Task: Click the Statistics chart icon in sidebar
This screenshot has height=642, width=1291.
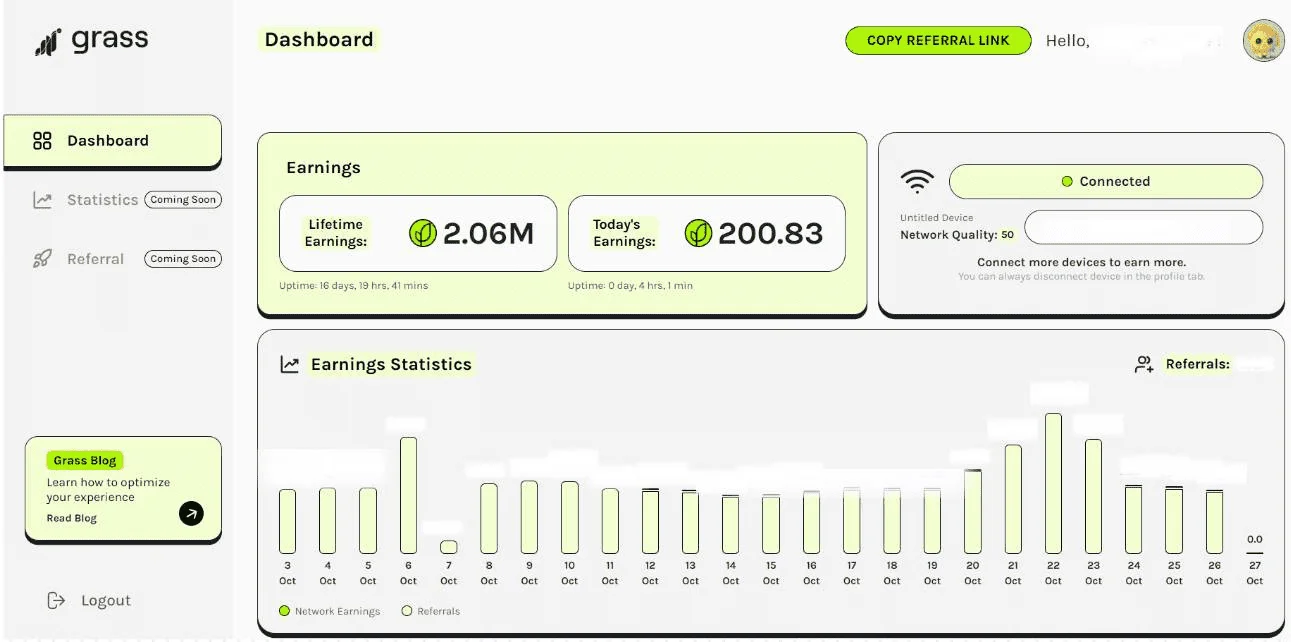Action: (42, 200)
